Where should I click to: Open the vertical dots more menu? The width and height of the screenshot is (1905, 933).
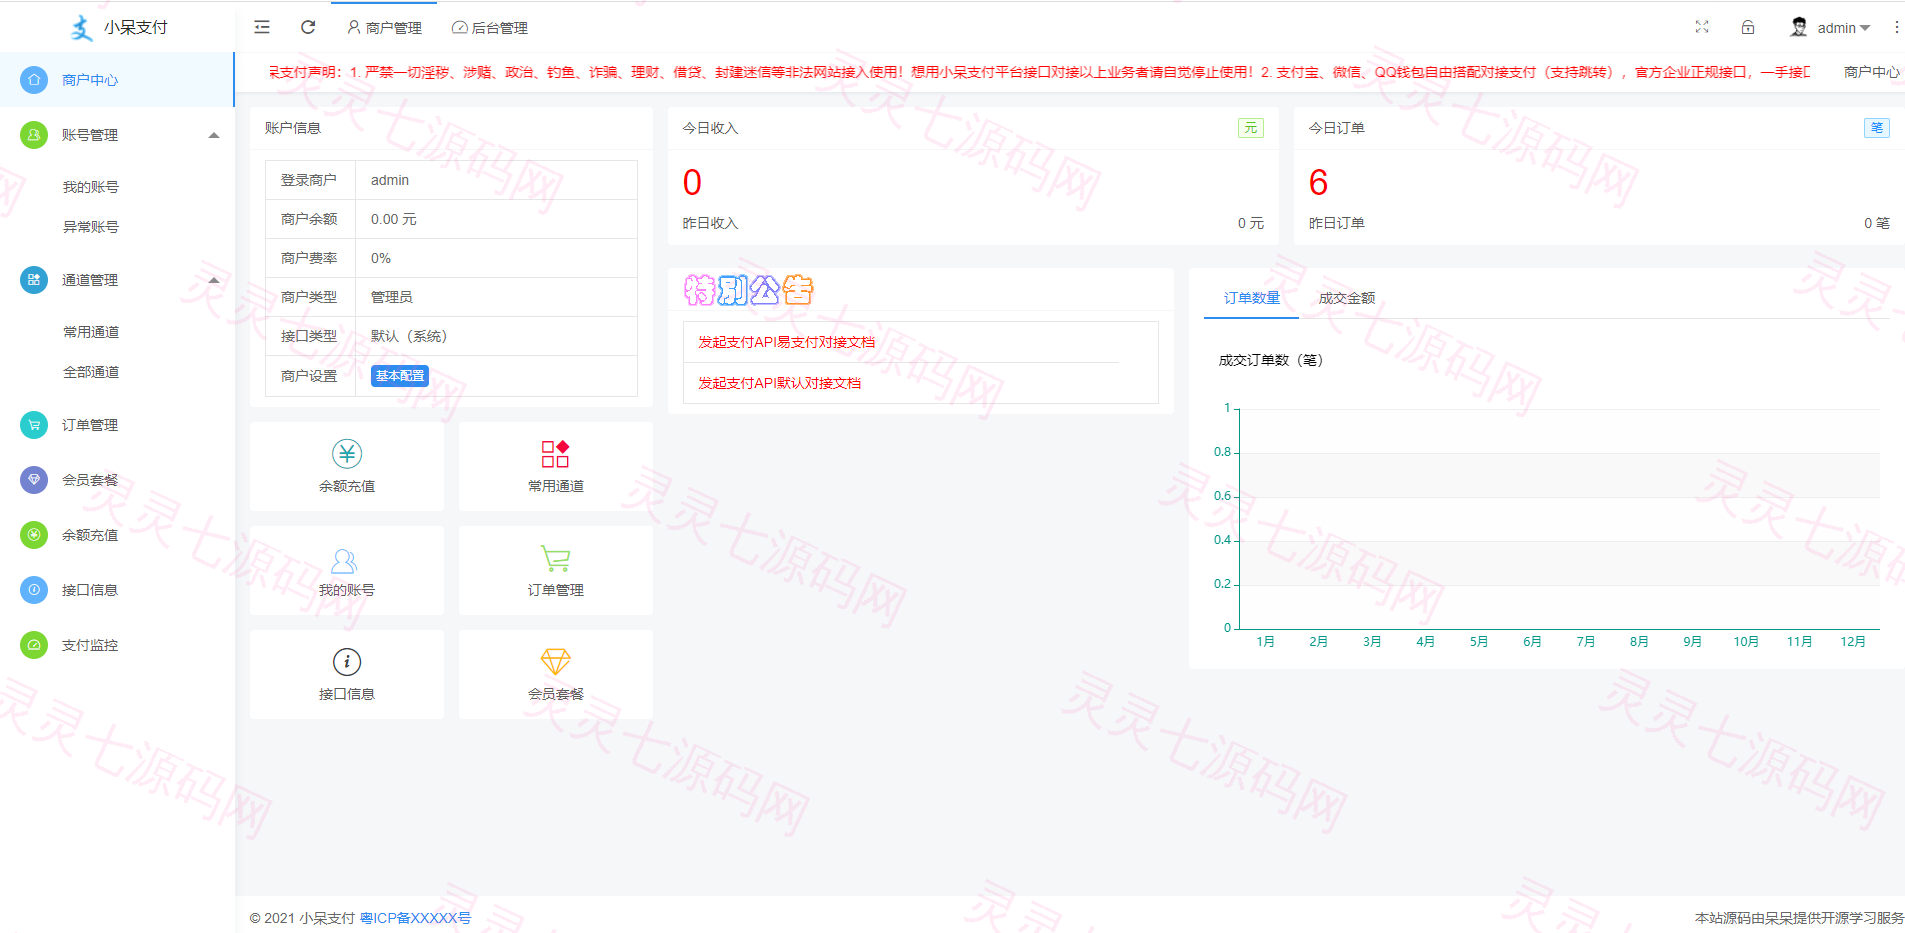pyautogui.click(x=1896, y=27)
